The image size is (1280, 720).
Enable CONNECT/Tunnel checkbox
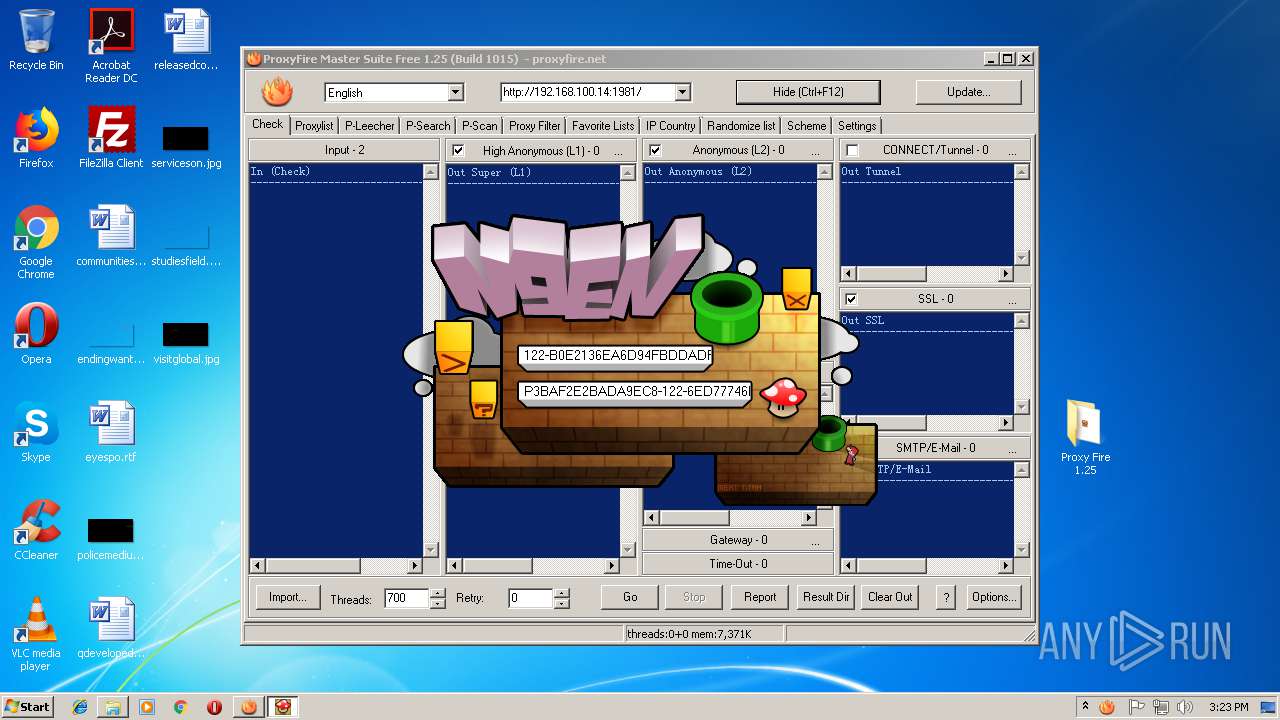coord(852,150)
